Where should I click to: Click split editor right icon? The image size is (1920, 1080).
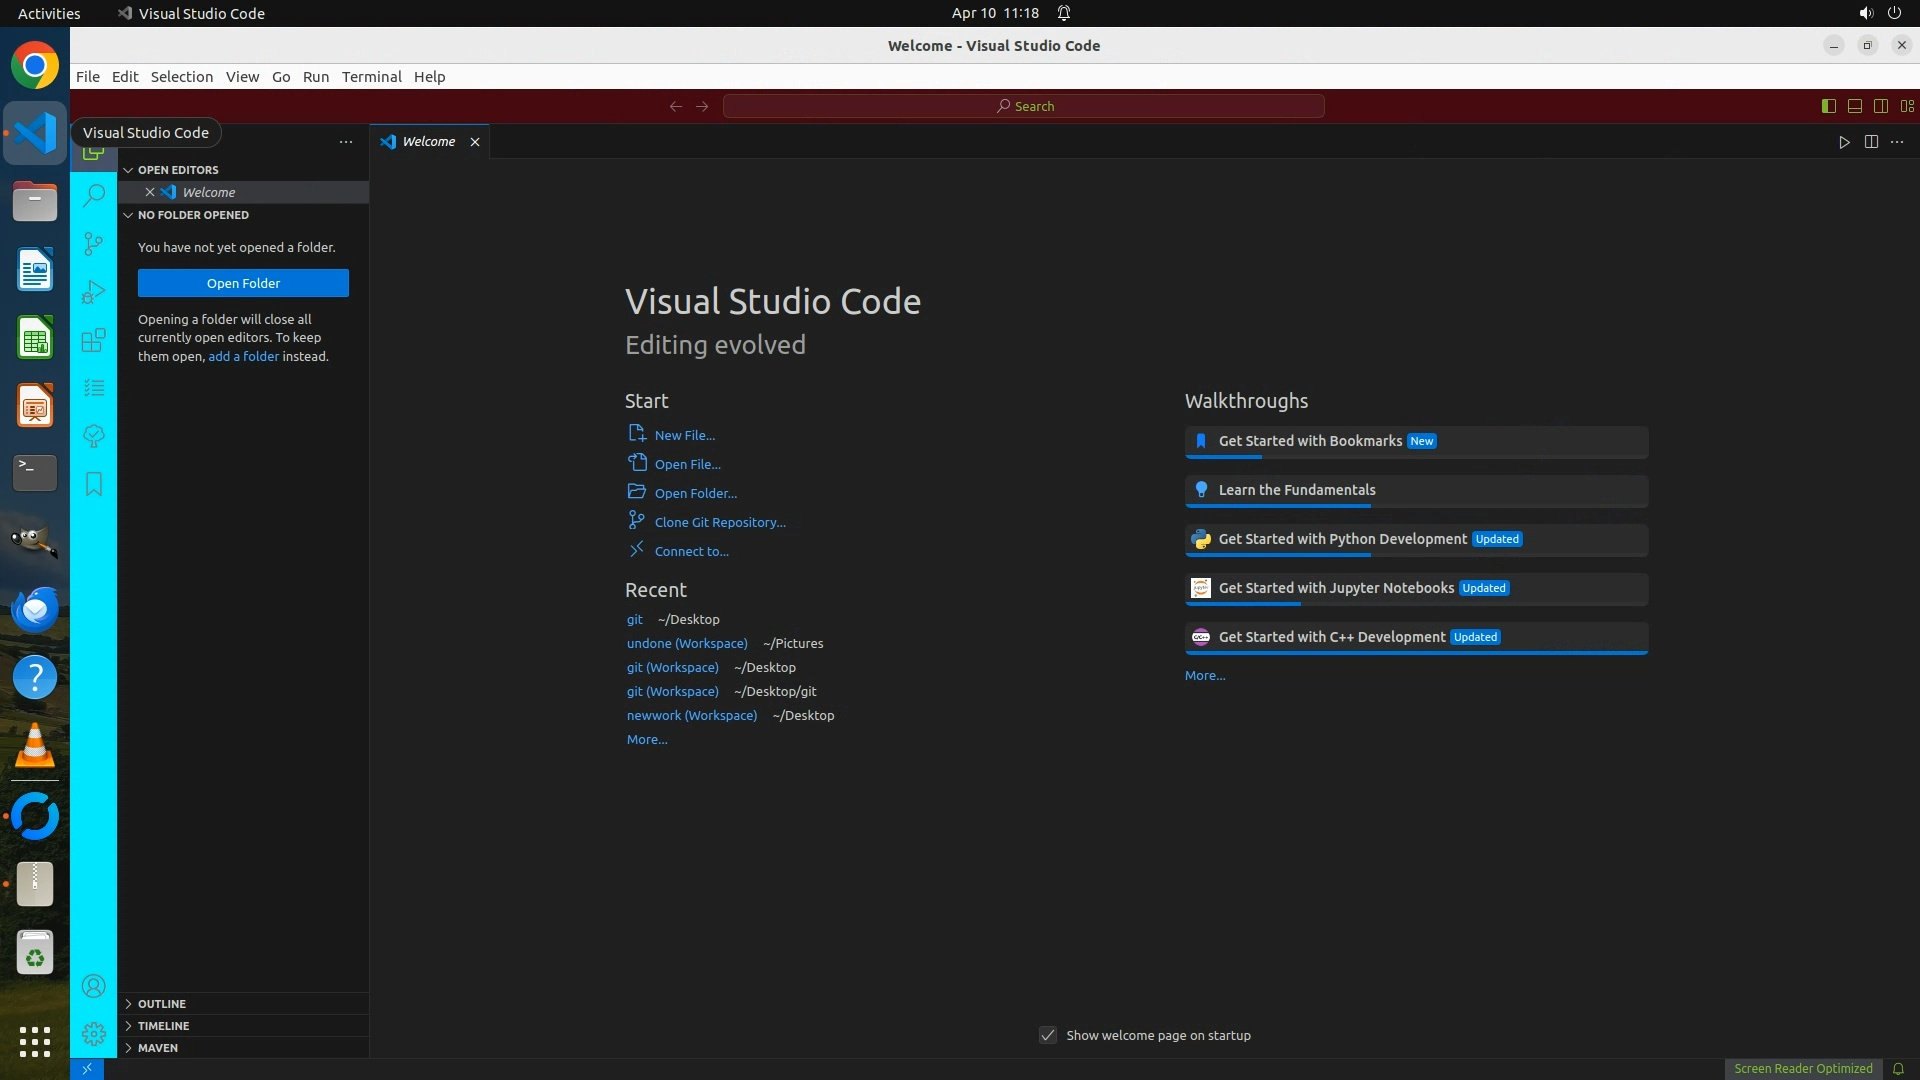point(1871,142)
